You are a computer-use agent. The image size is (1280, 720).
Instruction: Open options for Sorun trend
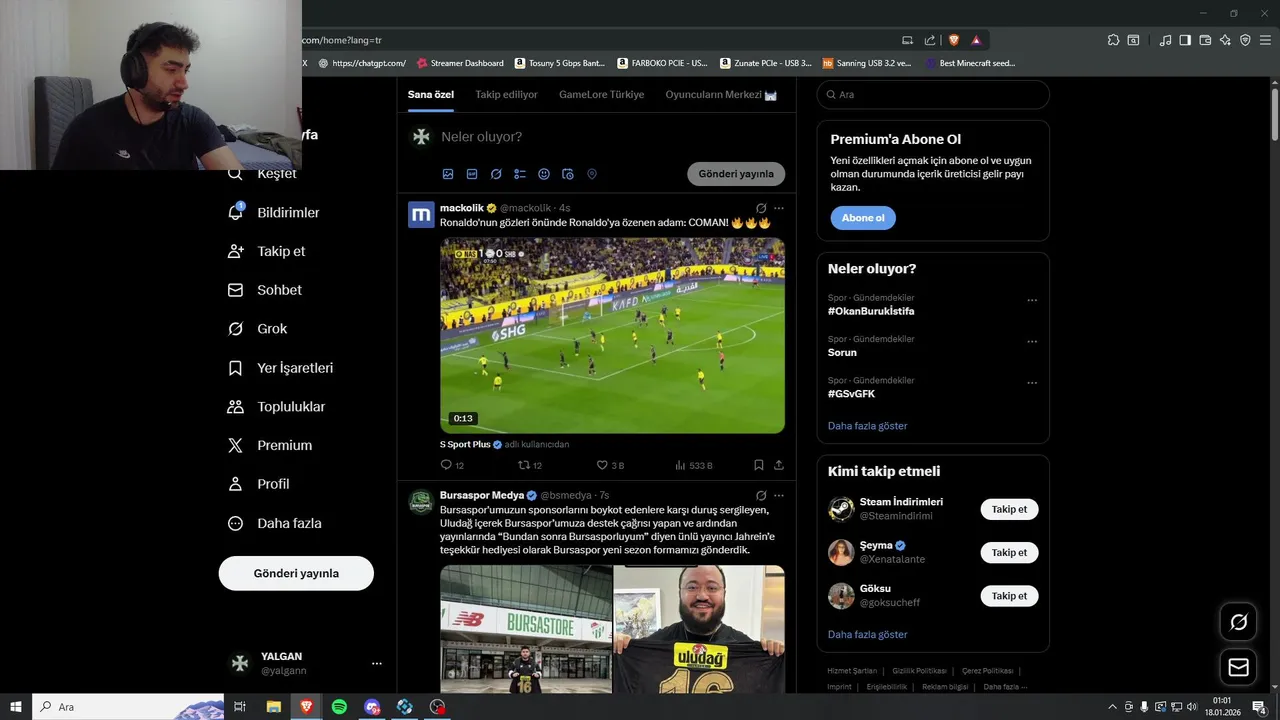[1032, 341]
